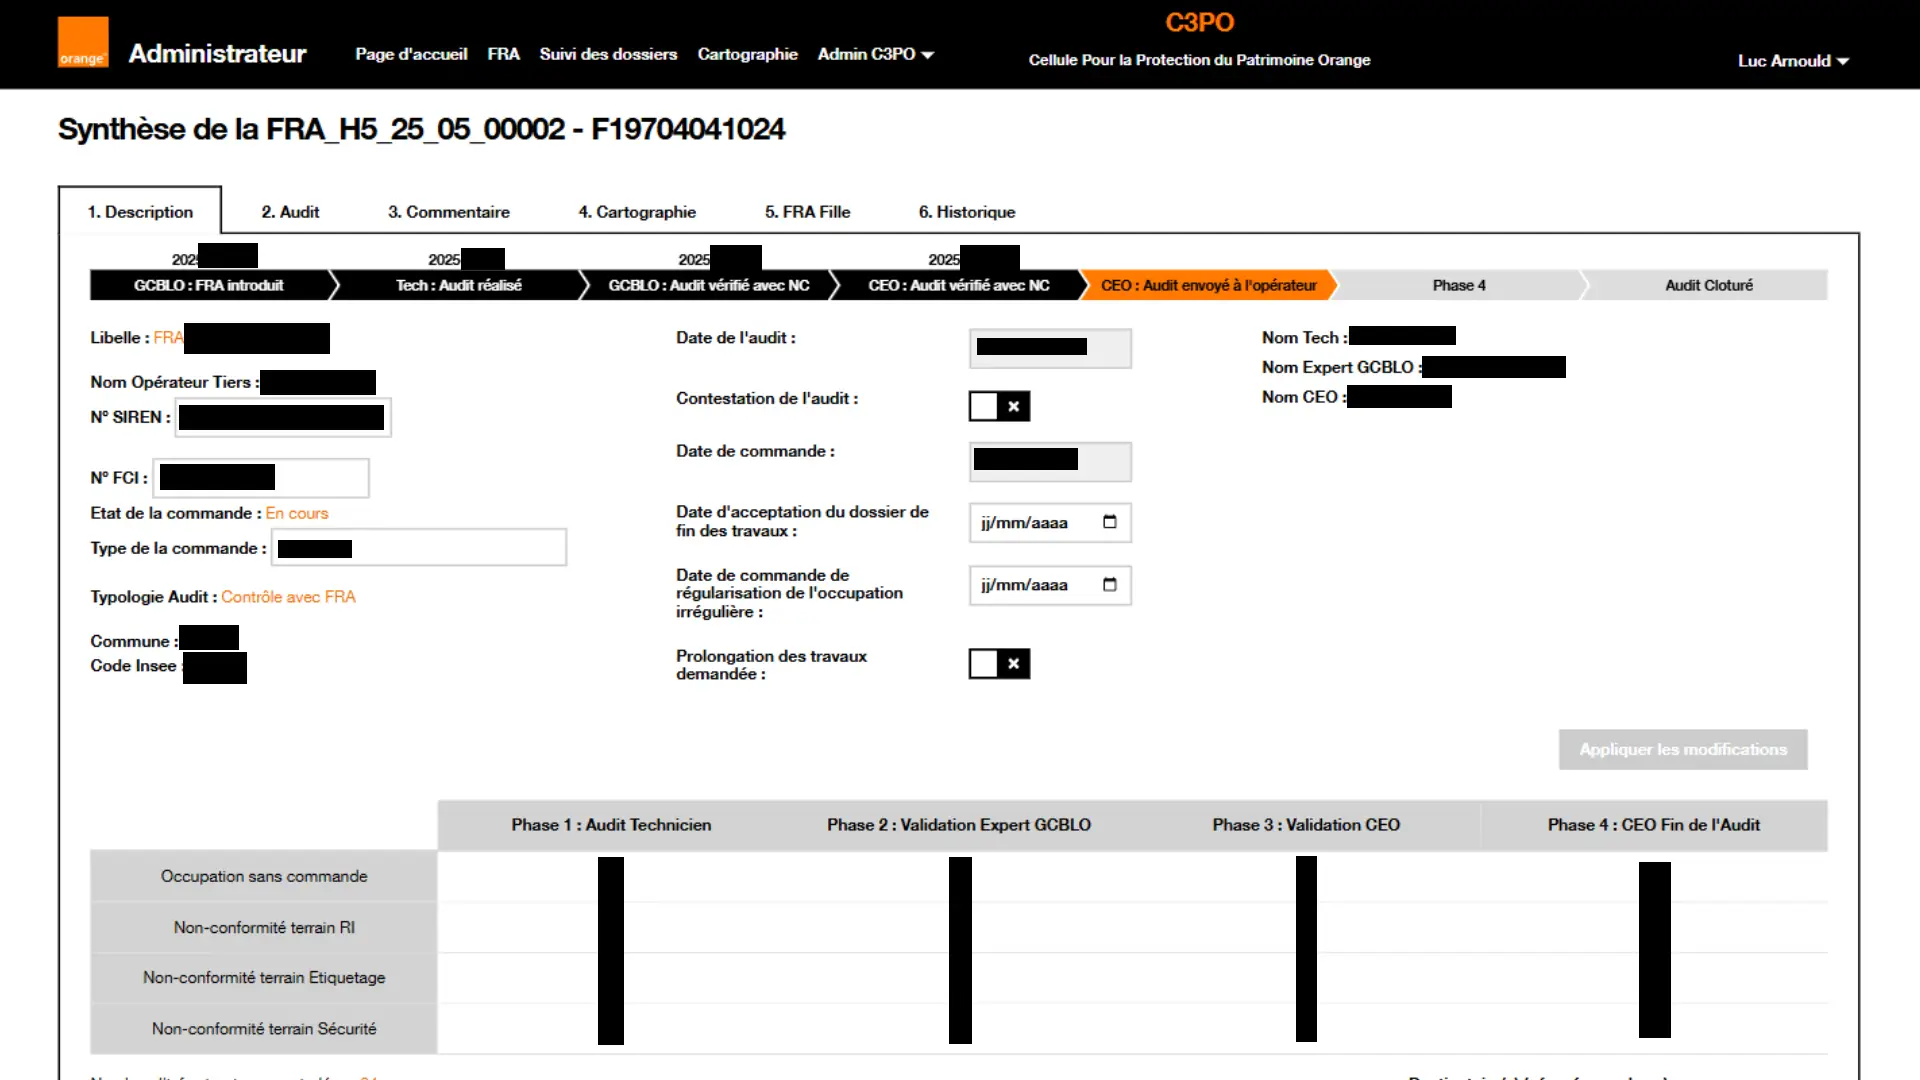
Task: Open Cartographie in top navigation
Action: pyautogui.click(x=747, y=54)
